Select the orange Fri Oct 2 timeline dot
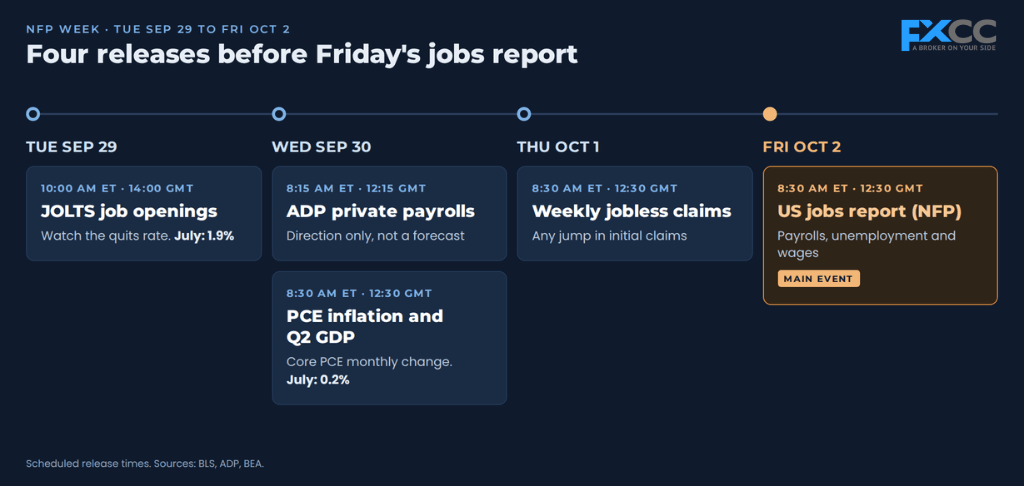Screen dimensions: 1024x486 [770, 114]
